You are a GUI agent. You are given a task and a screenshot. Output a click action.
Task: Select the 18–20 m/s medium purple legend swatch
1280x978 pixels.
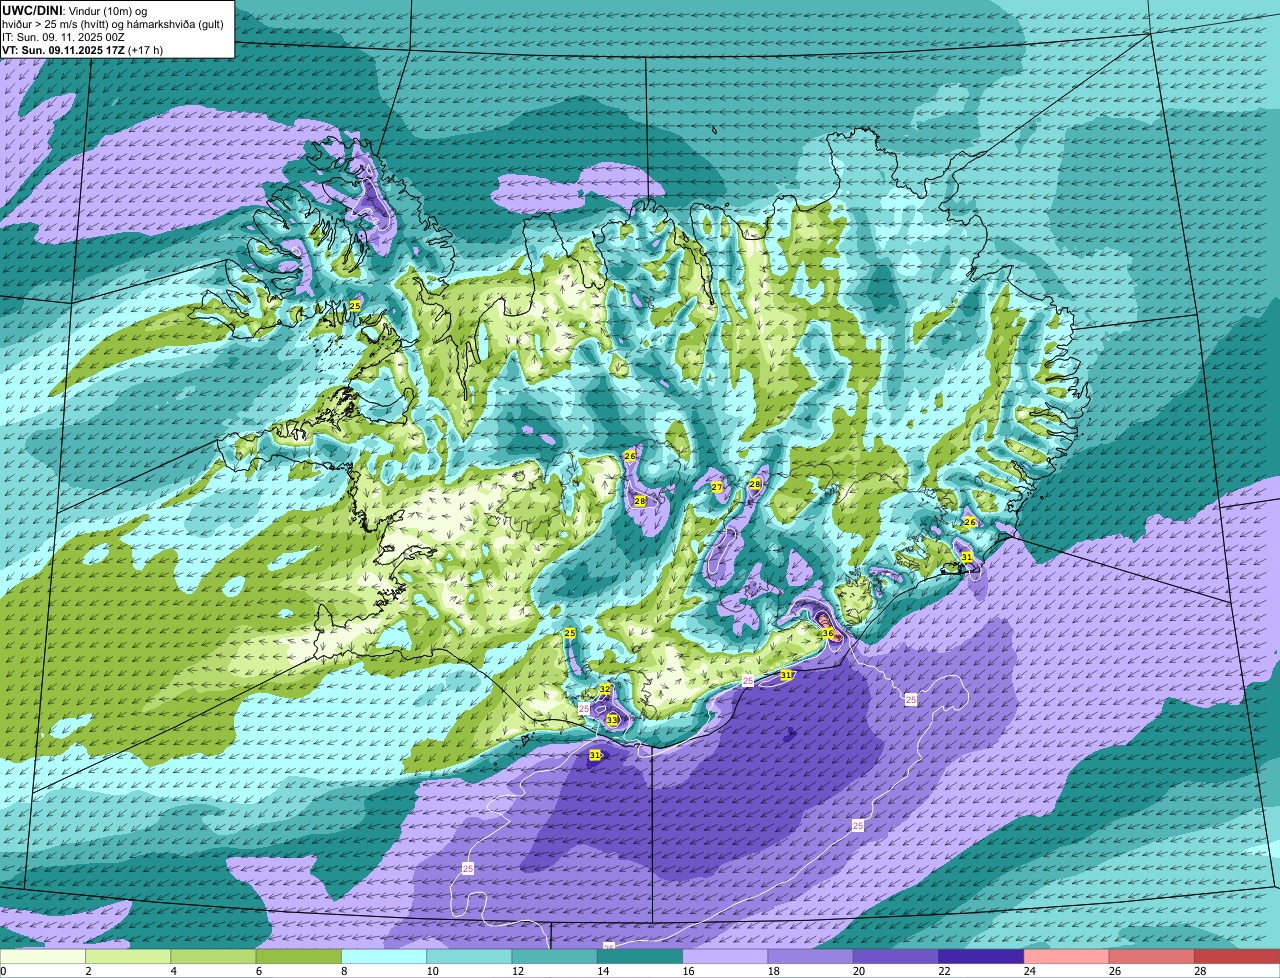(x=811, y=957)
